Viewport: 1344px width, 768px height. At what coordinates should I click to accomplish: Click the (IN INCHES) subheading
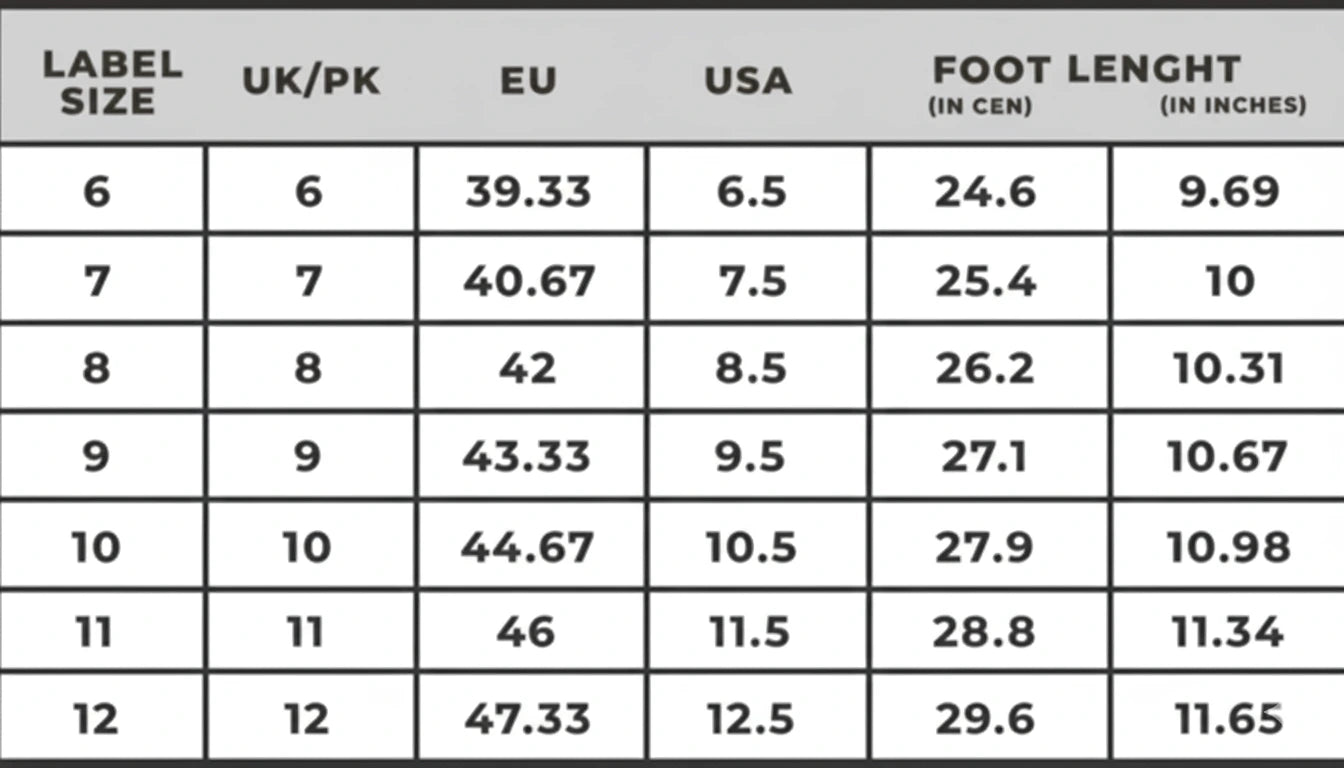[1233, 106]
